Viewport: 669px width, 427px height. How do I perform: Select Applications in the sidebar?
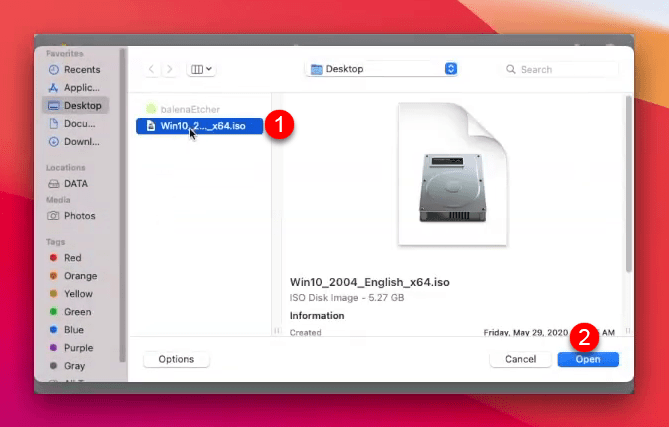point(75,87)
